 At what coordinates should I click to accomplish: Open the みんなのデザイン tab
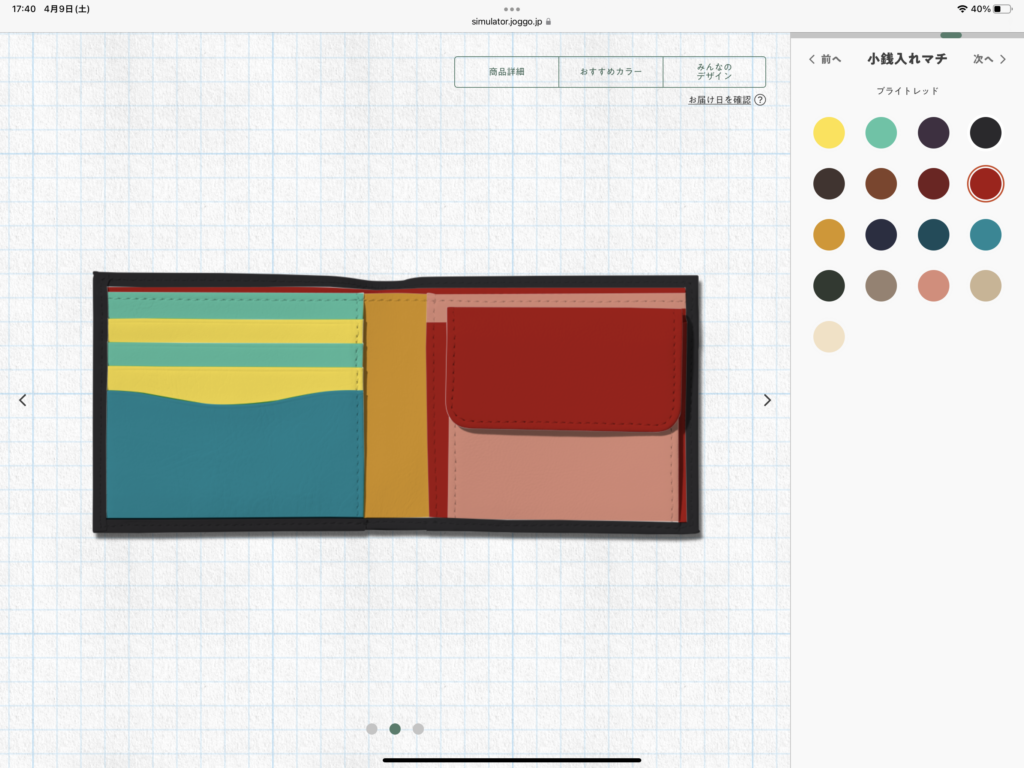coord(714,72)
